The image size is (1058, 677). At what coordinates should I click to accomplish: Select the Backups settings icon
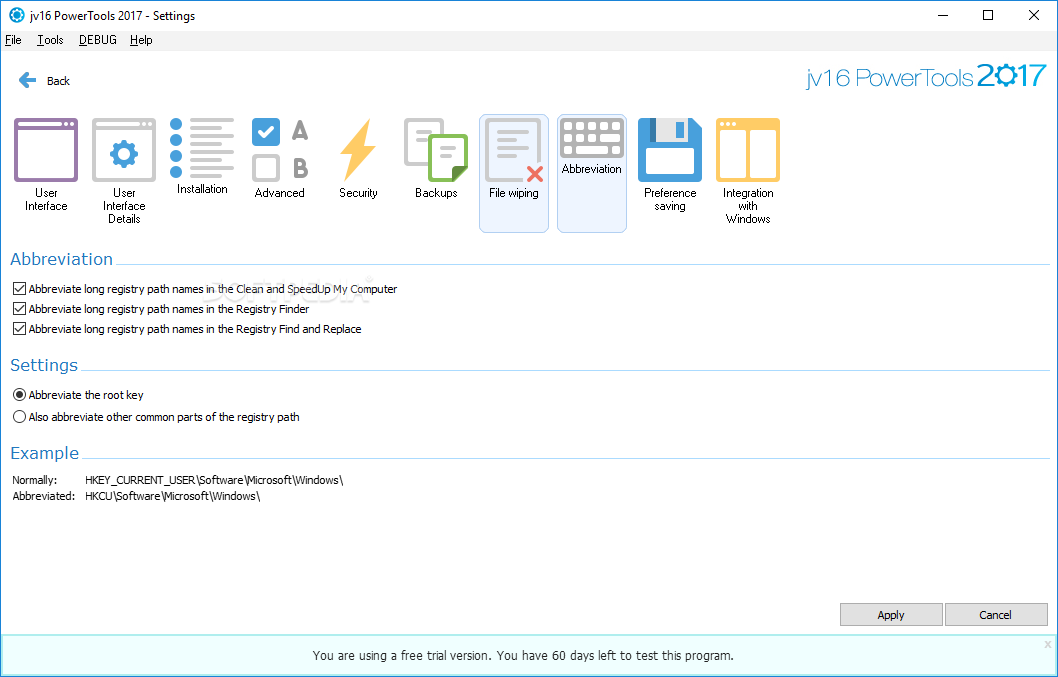tap(436, 150)
